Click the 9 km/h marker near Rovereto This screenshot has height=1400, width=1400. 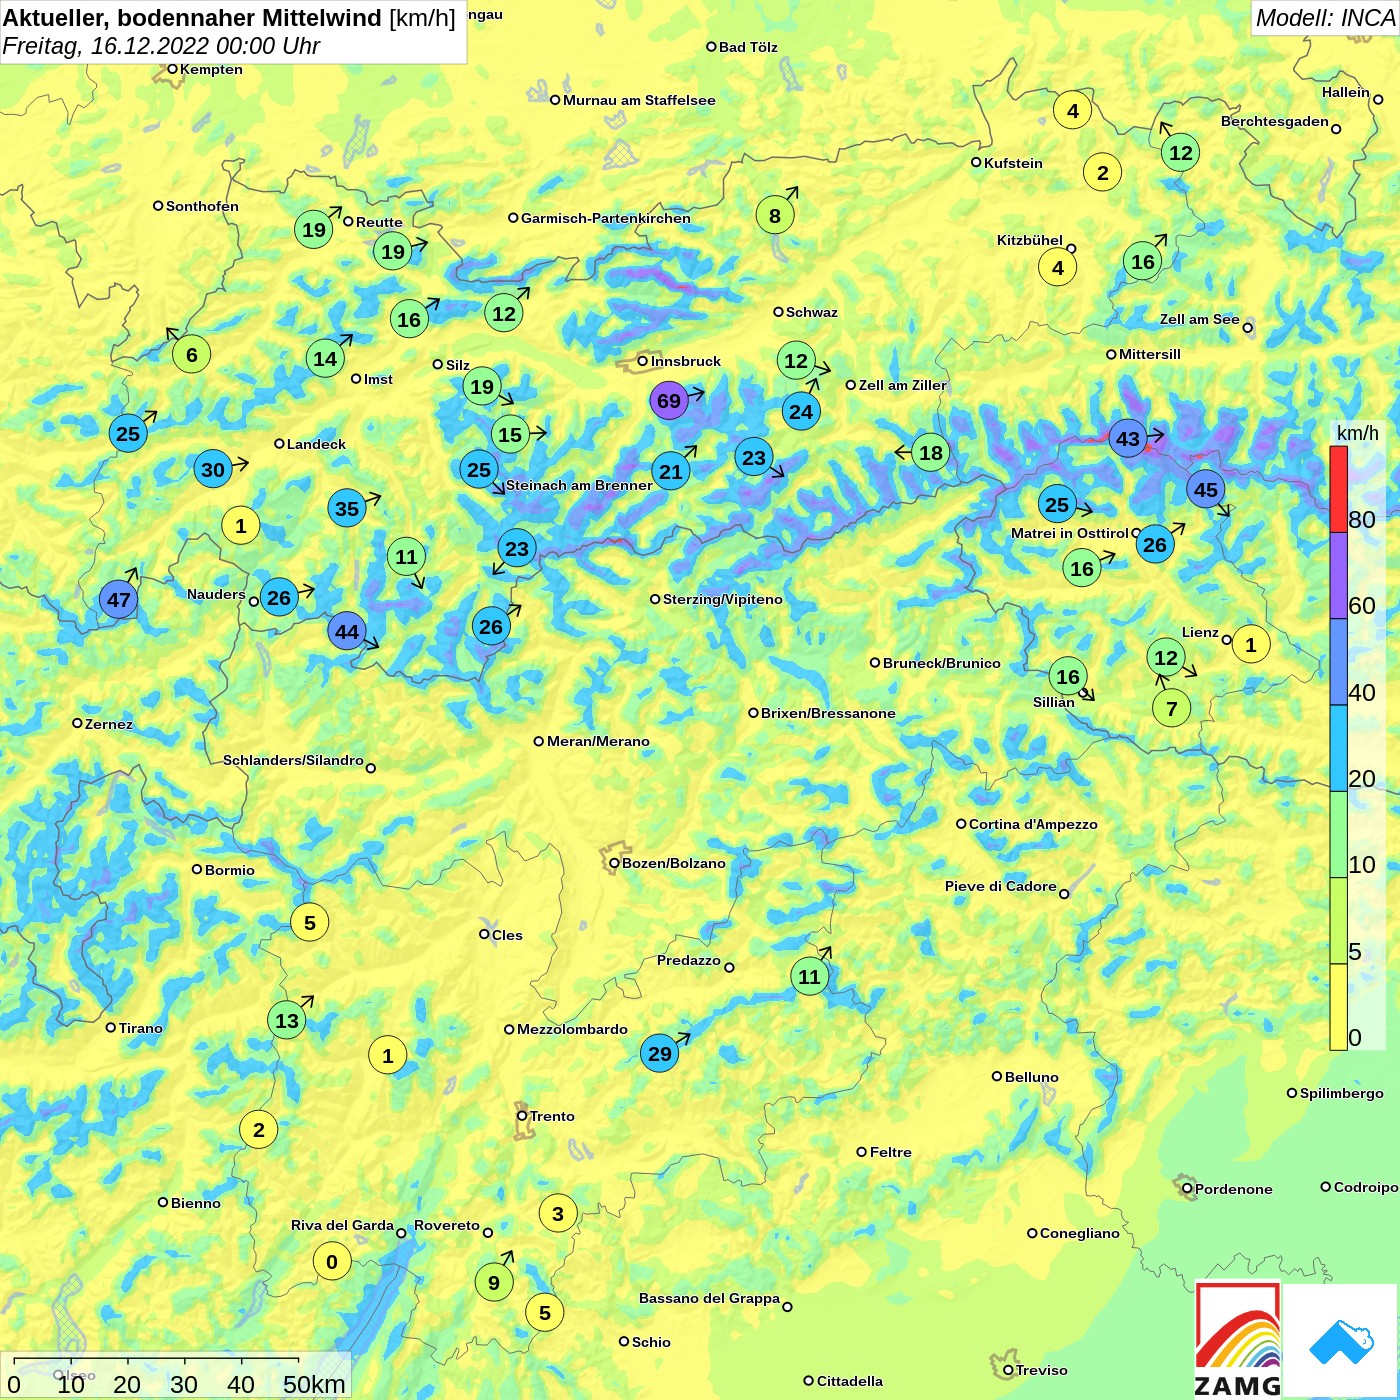pos(494,1282)
